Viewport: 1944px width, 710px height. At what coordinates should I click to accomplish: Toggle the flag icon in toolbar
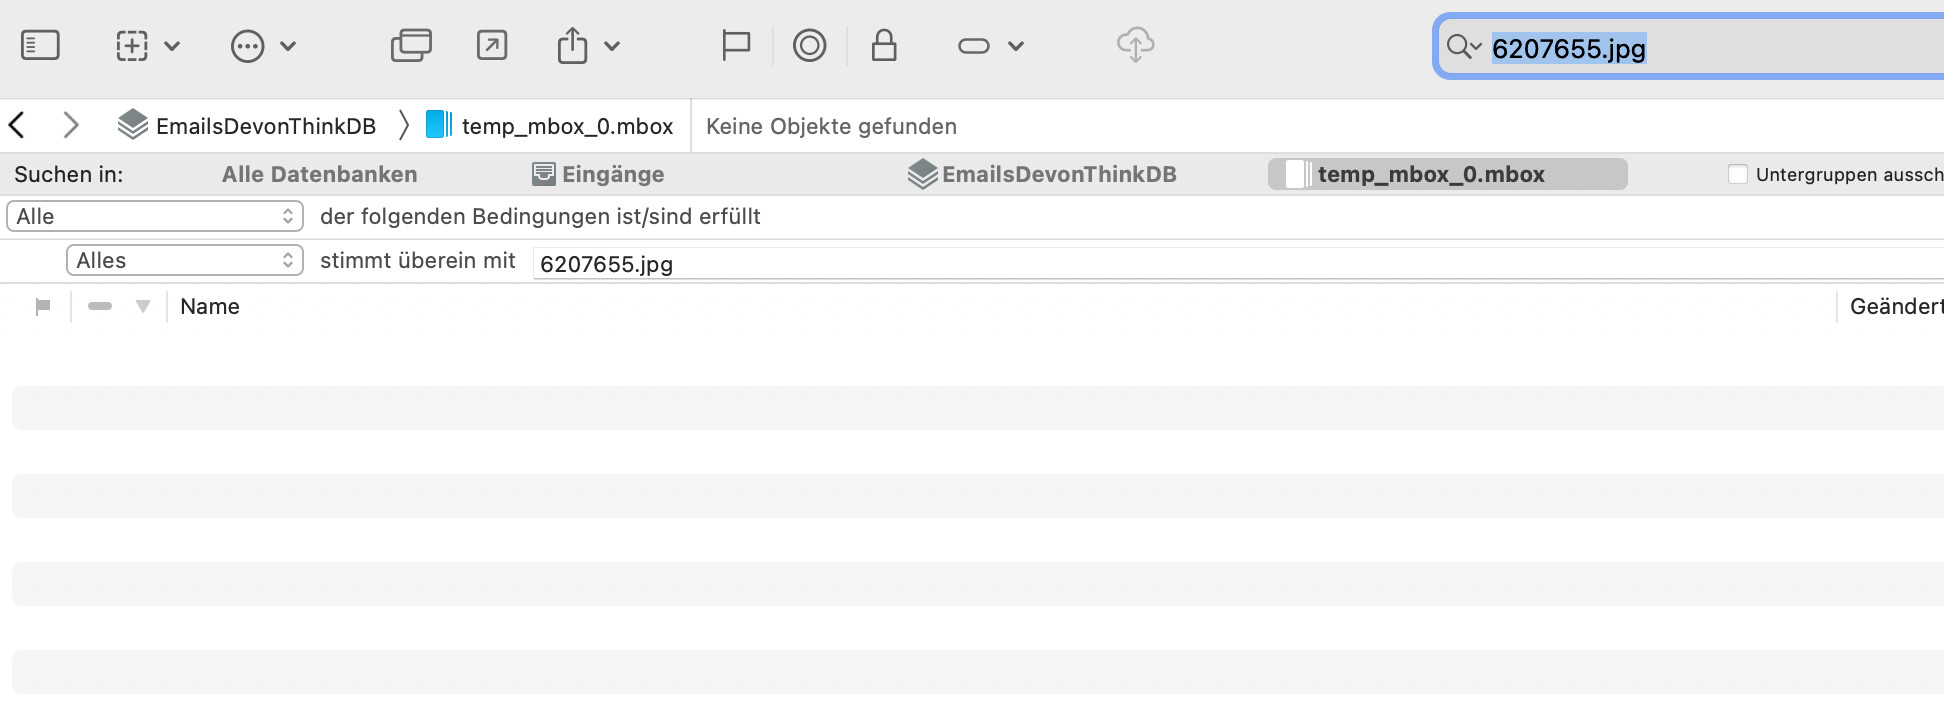pyautogui.click(x=736, y=46)
